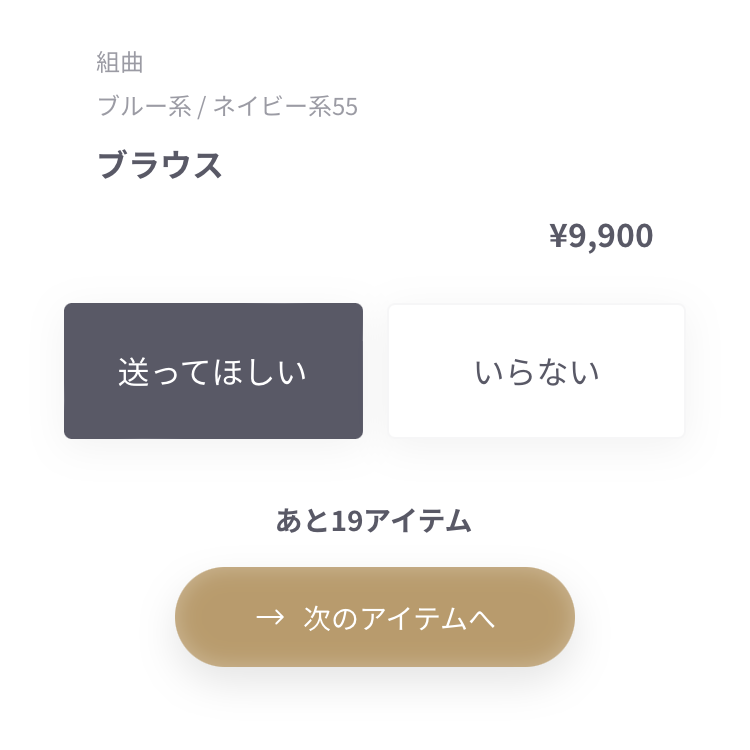Click the 組曲 brand name
This screenshot has height=750, width=750.
click(x=120, y=63)
